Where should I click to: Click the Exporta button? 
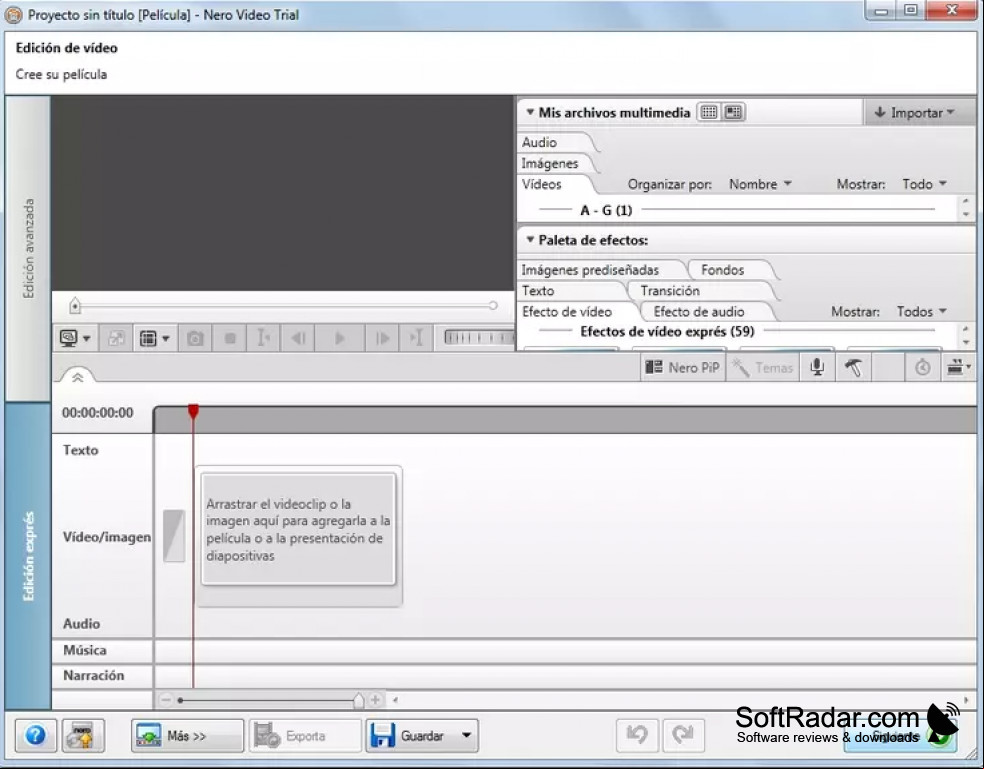tap(305, 736)
